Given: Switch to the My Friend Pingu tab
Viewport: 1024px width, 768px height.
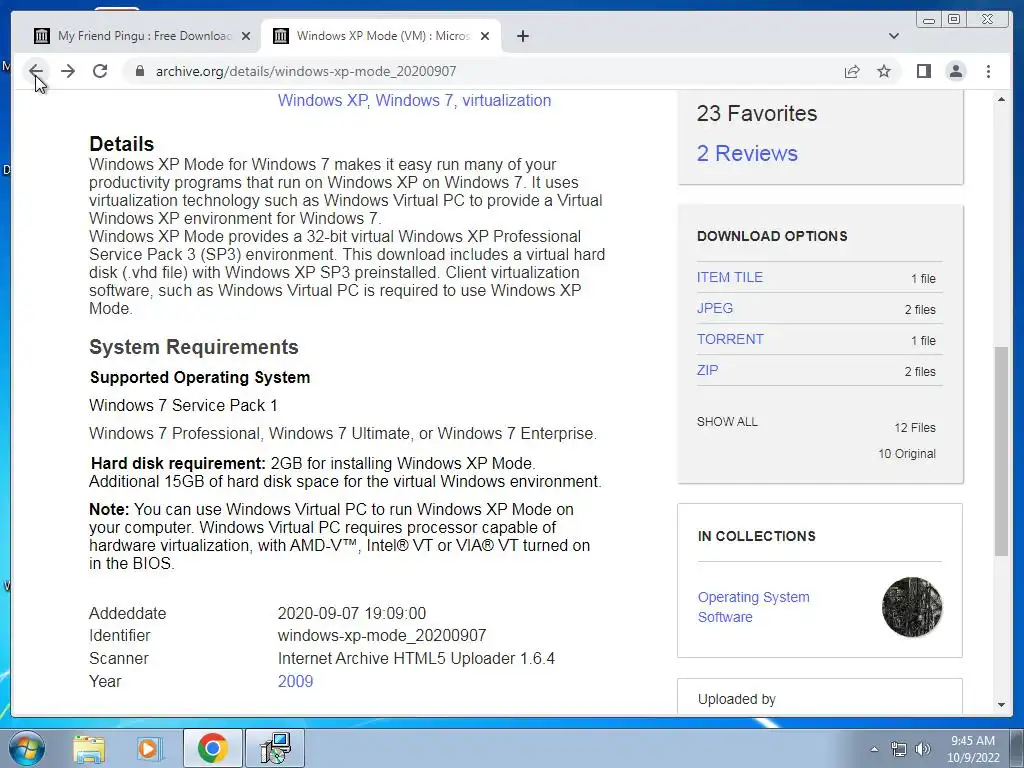Looking at the screenshot, I should click(x=140, y=36).
